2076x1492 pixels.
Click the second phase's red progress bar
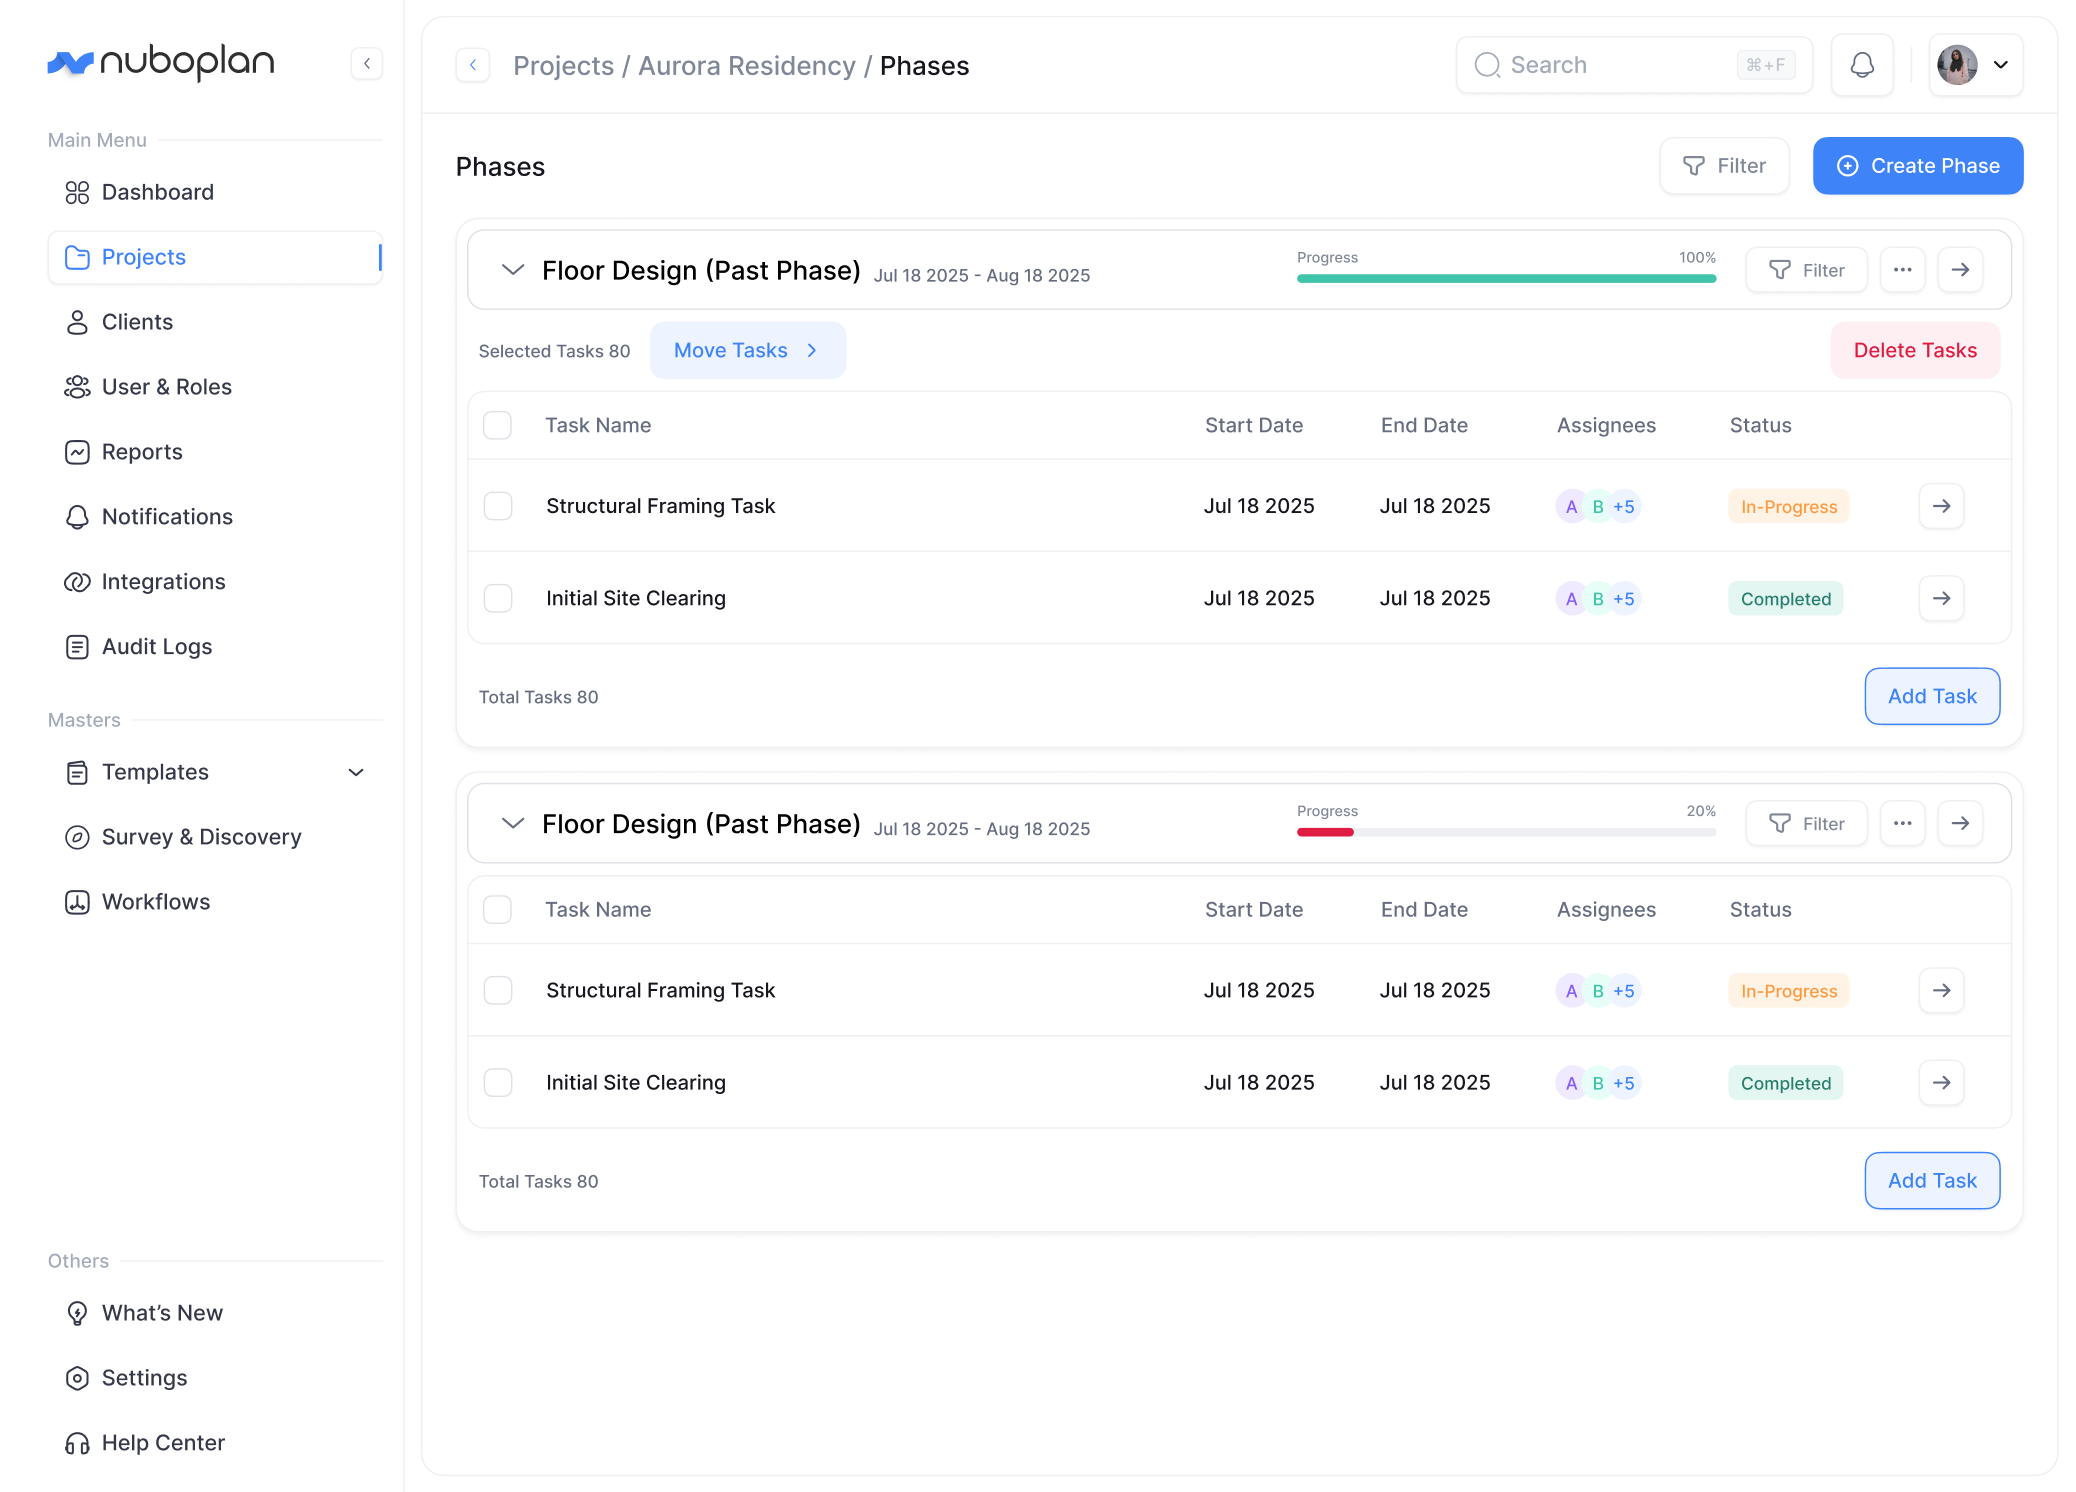pyautogui.click(x=1325, y=832)
